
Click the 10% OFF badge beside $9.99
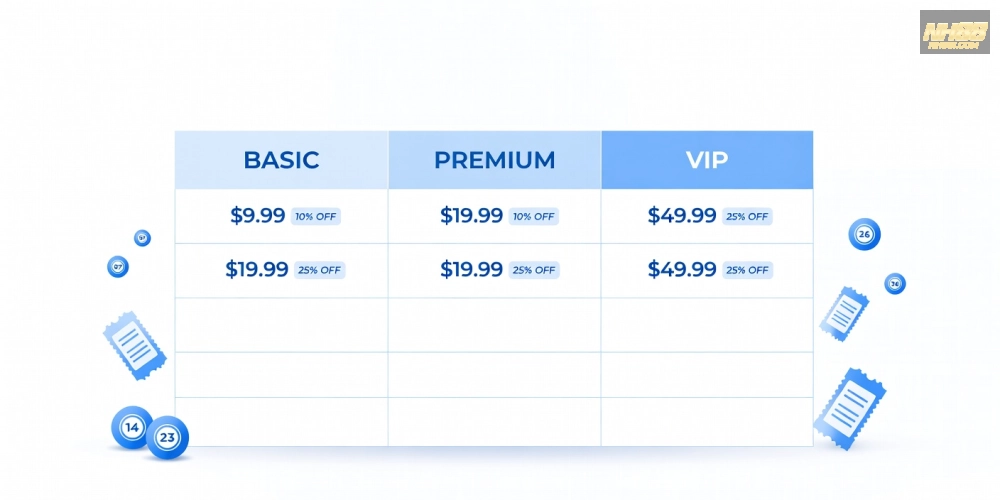pyautogui.click(x=316, y=217)
